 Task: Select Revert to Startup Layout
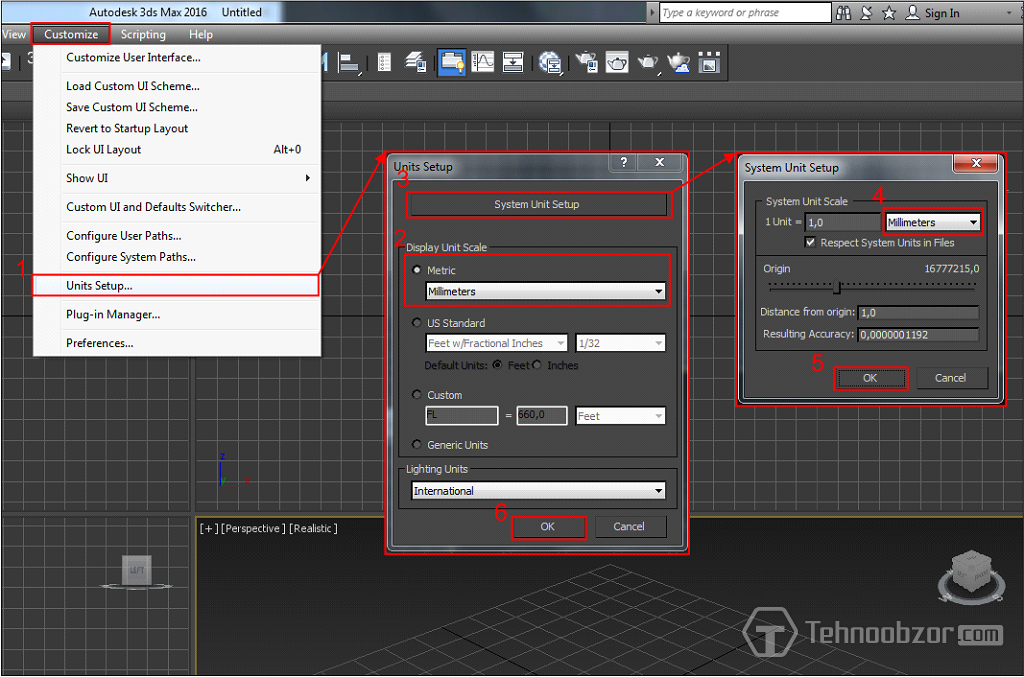[x=176, y=129]
